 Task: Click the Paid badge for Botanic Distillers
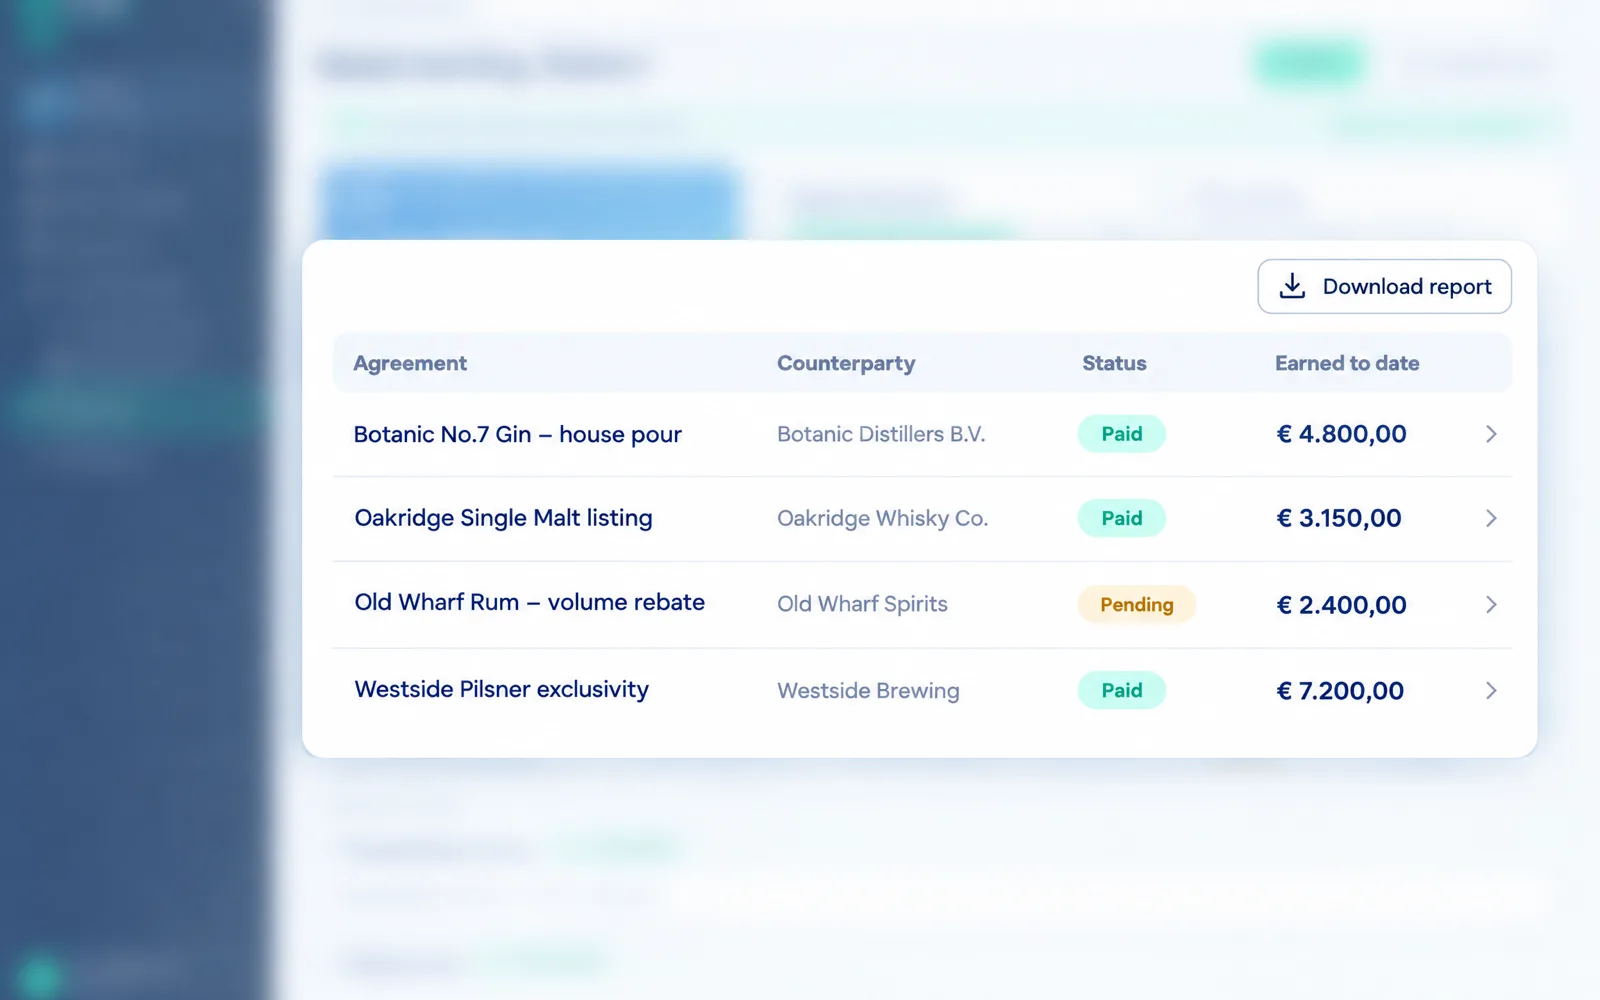(x=1121, y=434)
